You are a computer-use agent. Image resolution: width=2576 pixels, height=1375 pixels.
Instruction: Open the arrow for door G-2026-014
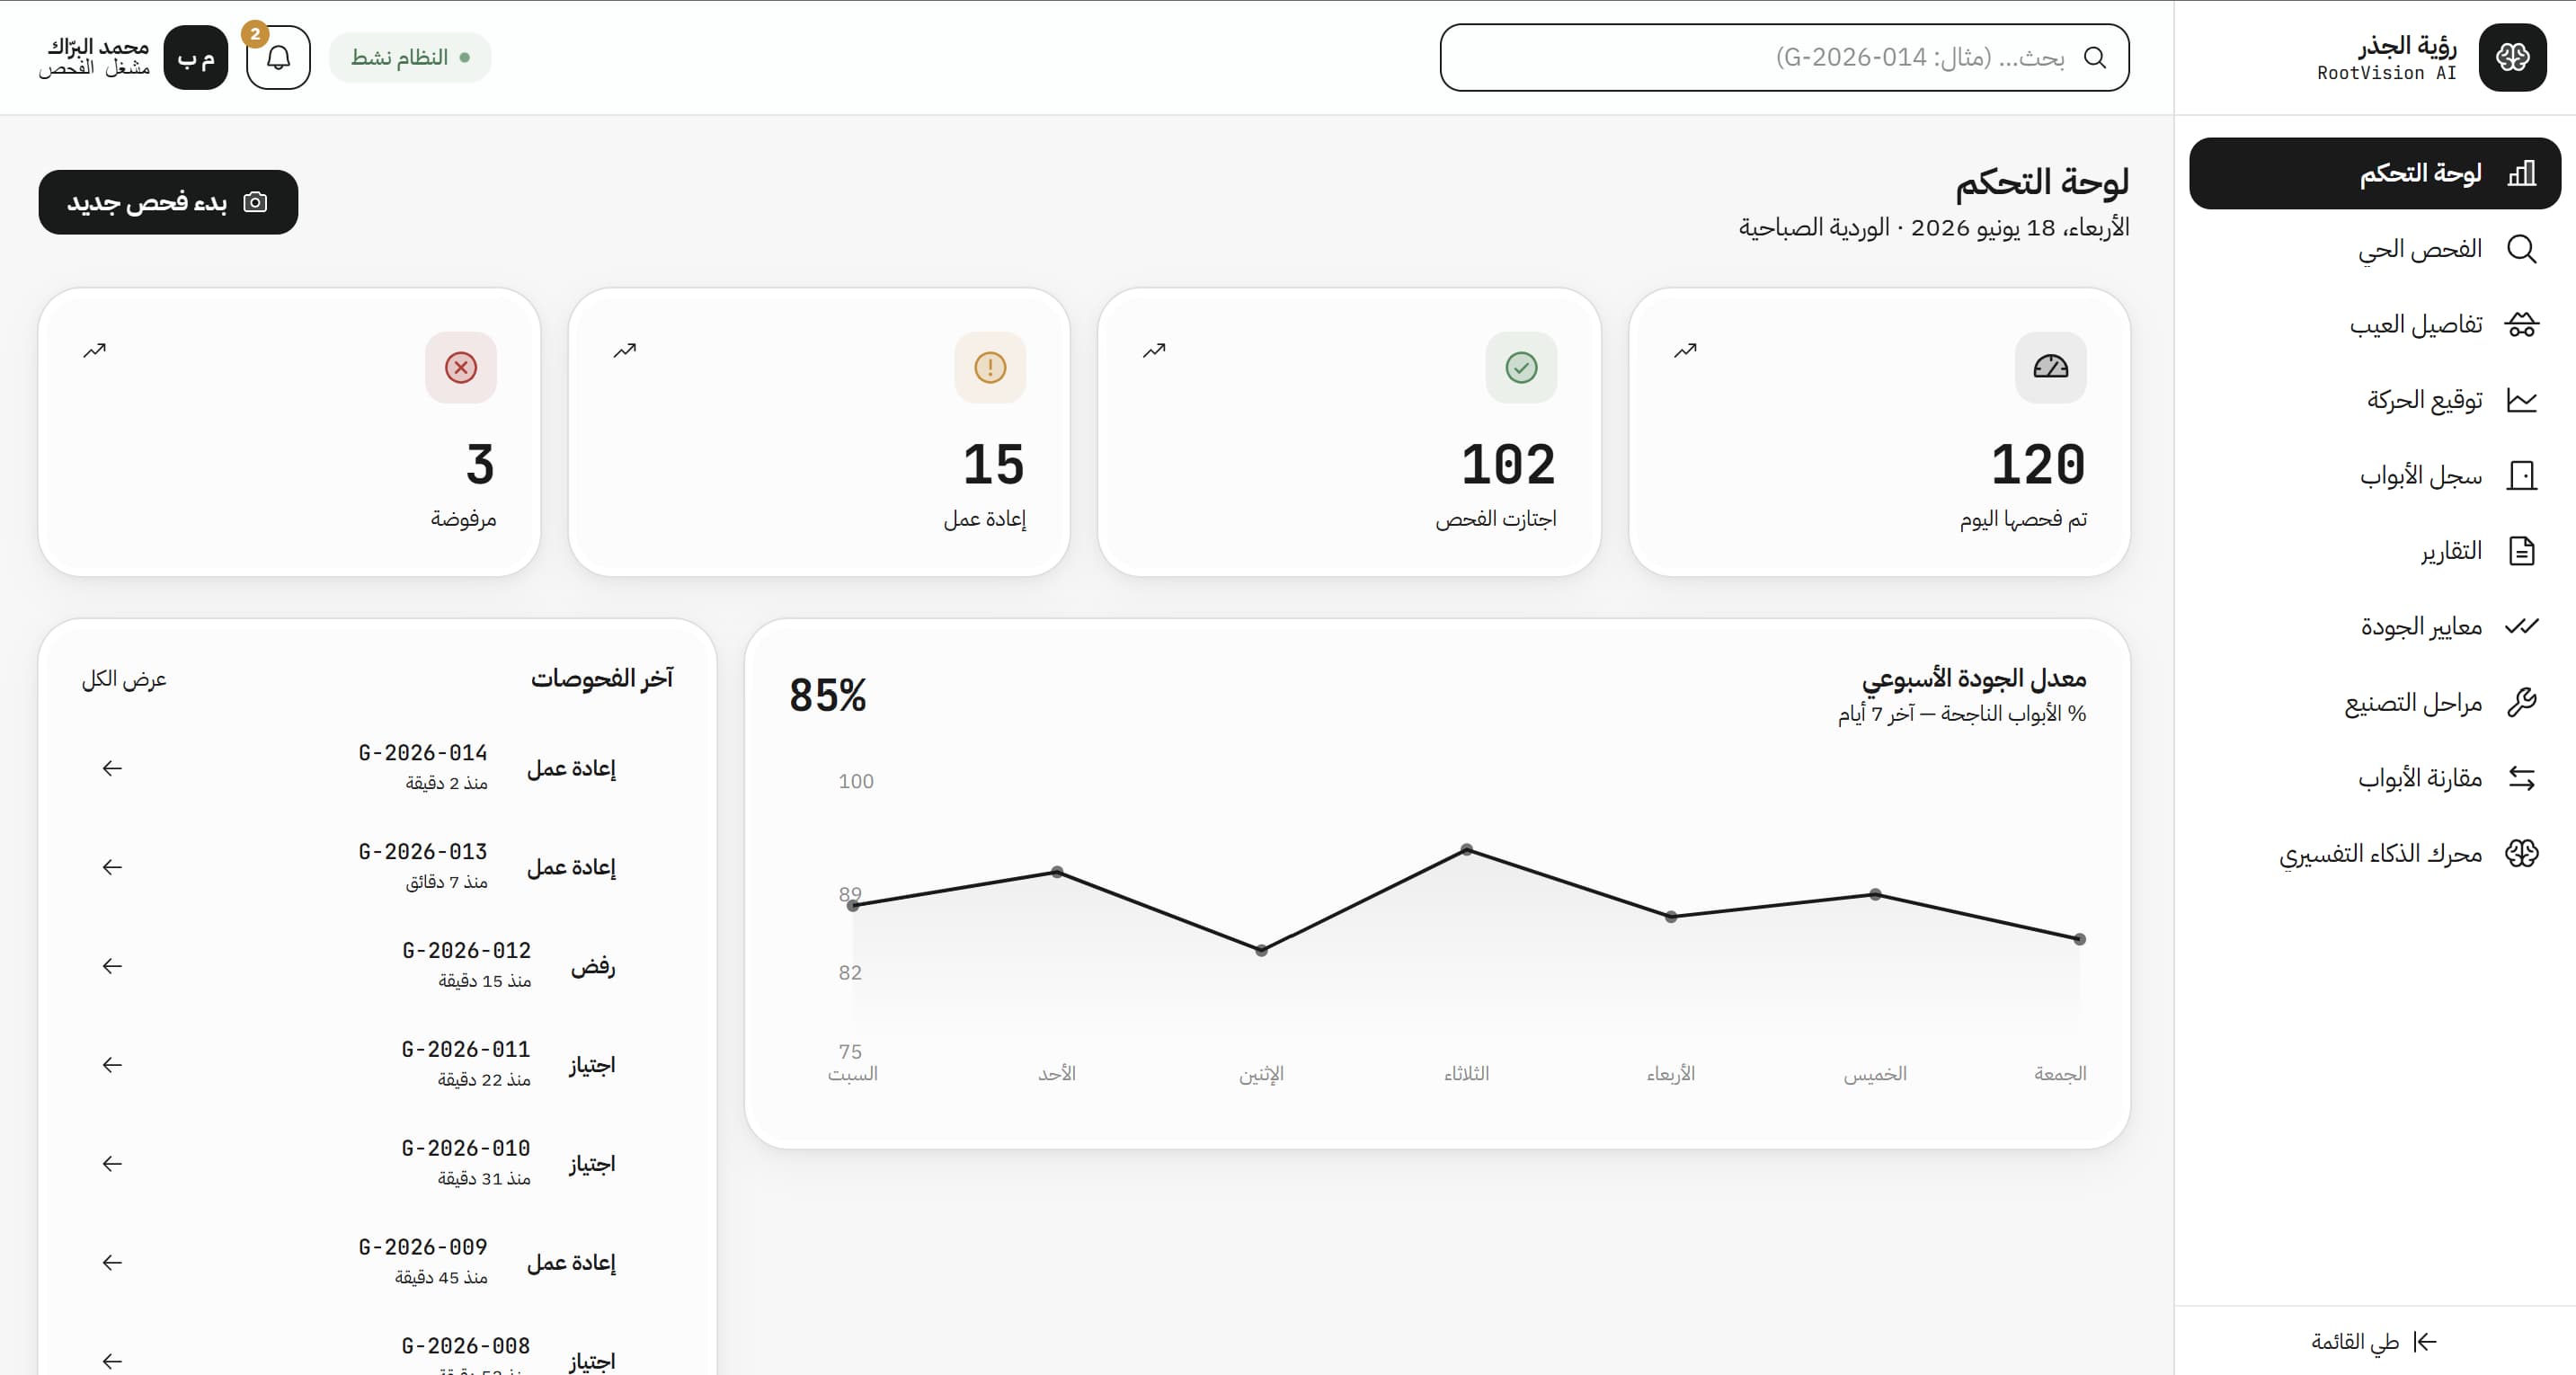(112, 768)
